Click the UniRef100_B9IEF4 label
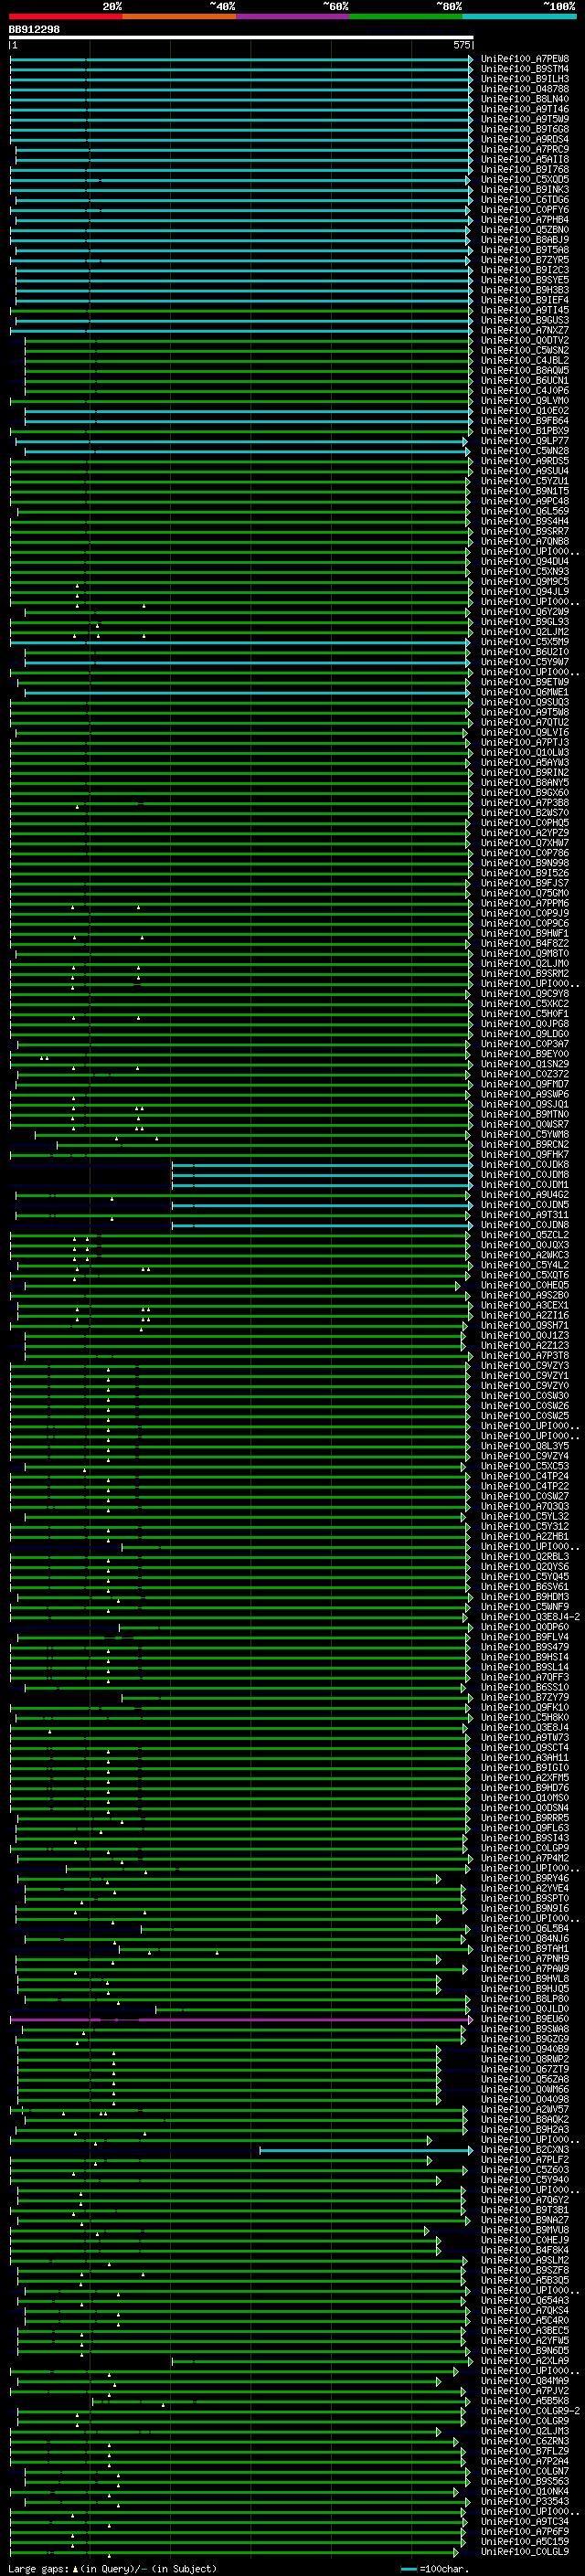Viewport: 585px width, 2576px height. coord(525,300)
